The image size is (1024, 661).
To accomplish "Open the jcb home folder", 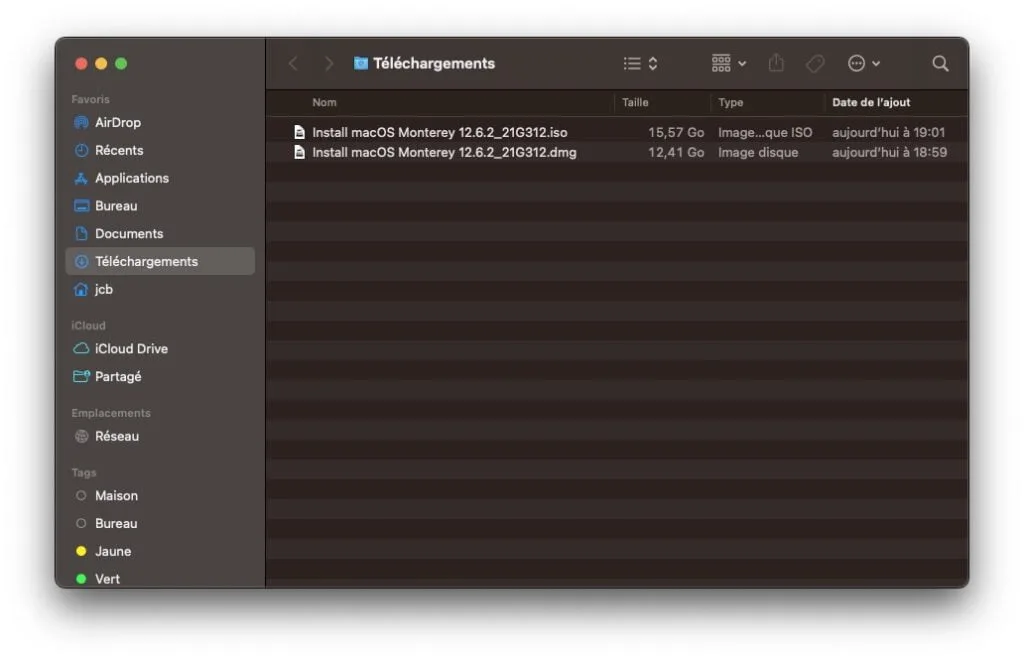I will pos(160,289).
